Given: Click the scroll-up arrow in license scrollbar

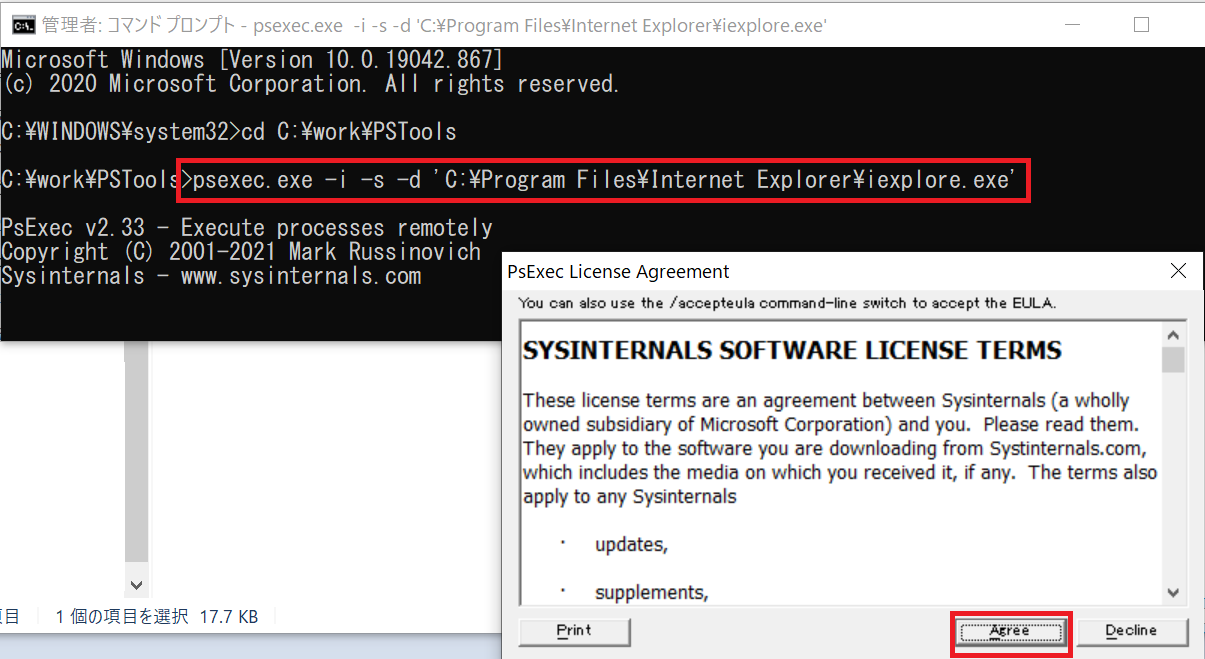Looking at the screenshot, I should point(1173,334).
